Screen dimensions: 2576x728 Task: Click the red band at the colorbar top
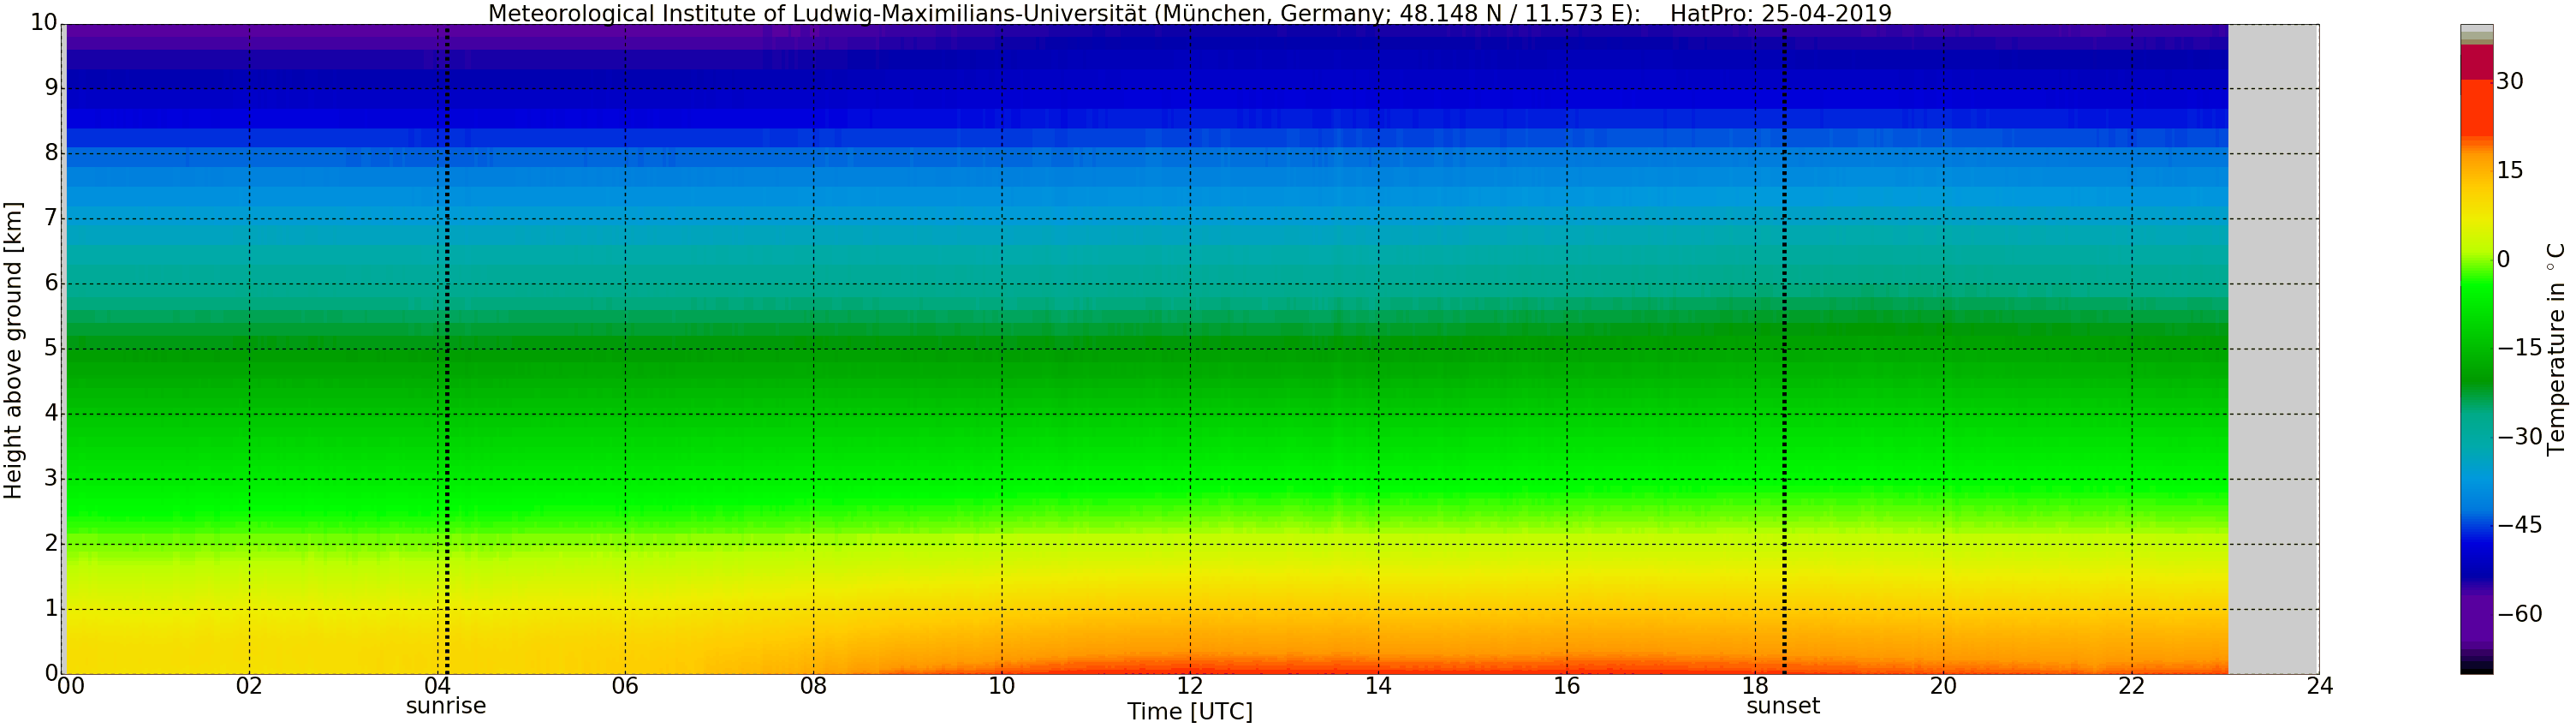(x=2476, y=62)
